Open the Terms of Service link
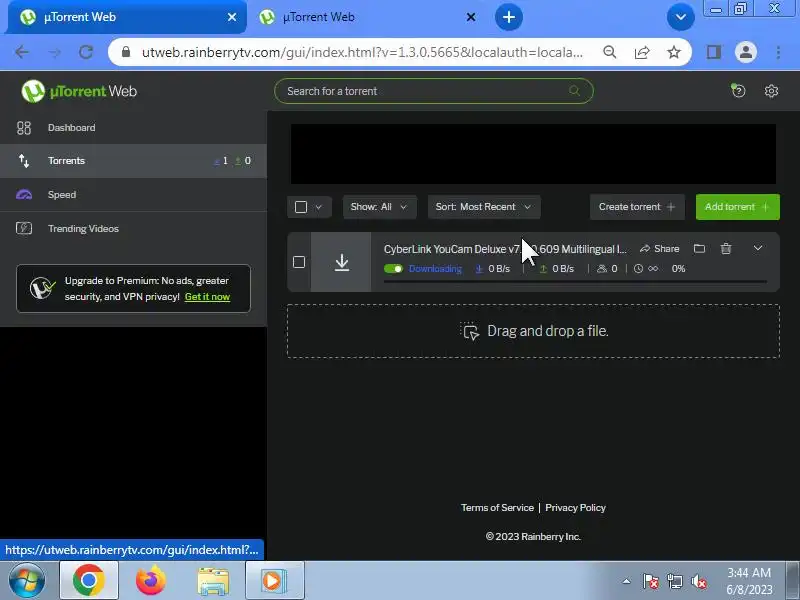 497,508
